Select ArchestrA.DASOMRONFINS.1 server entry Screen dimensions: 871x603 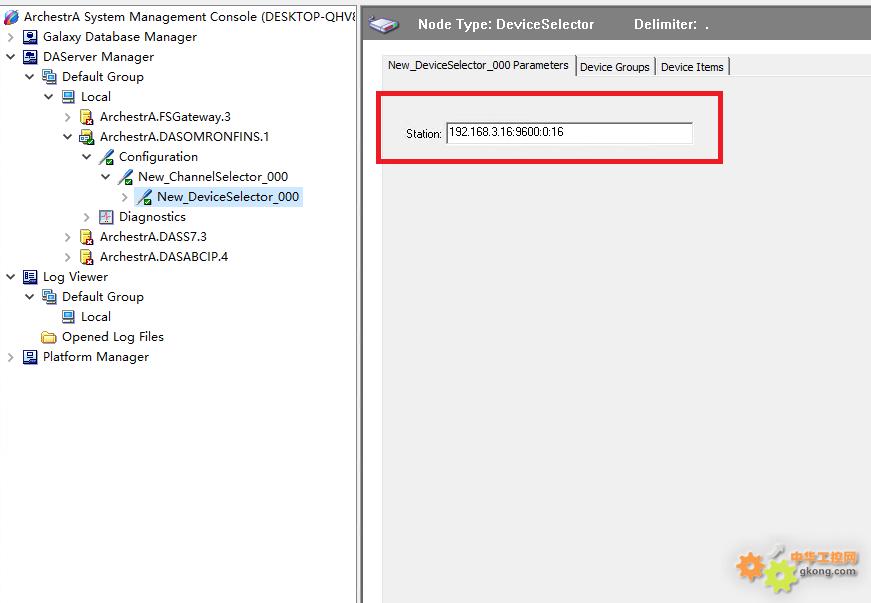coord(184,137)
